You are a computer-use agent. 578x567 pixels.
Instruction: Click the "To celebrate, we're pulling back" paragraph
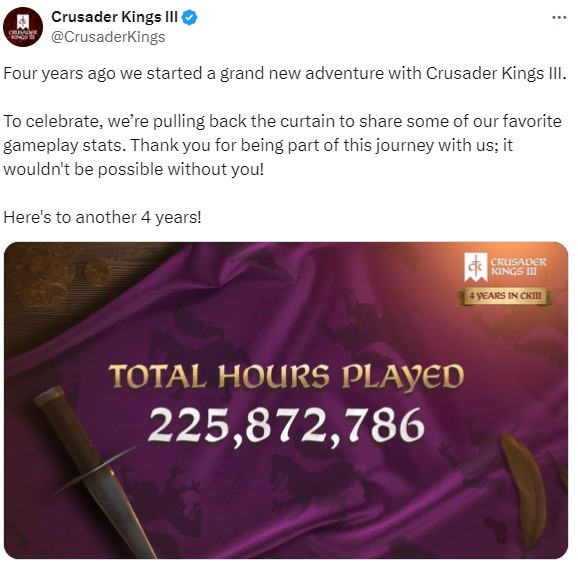[282, 145]
